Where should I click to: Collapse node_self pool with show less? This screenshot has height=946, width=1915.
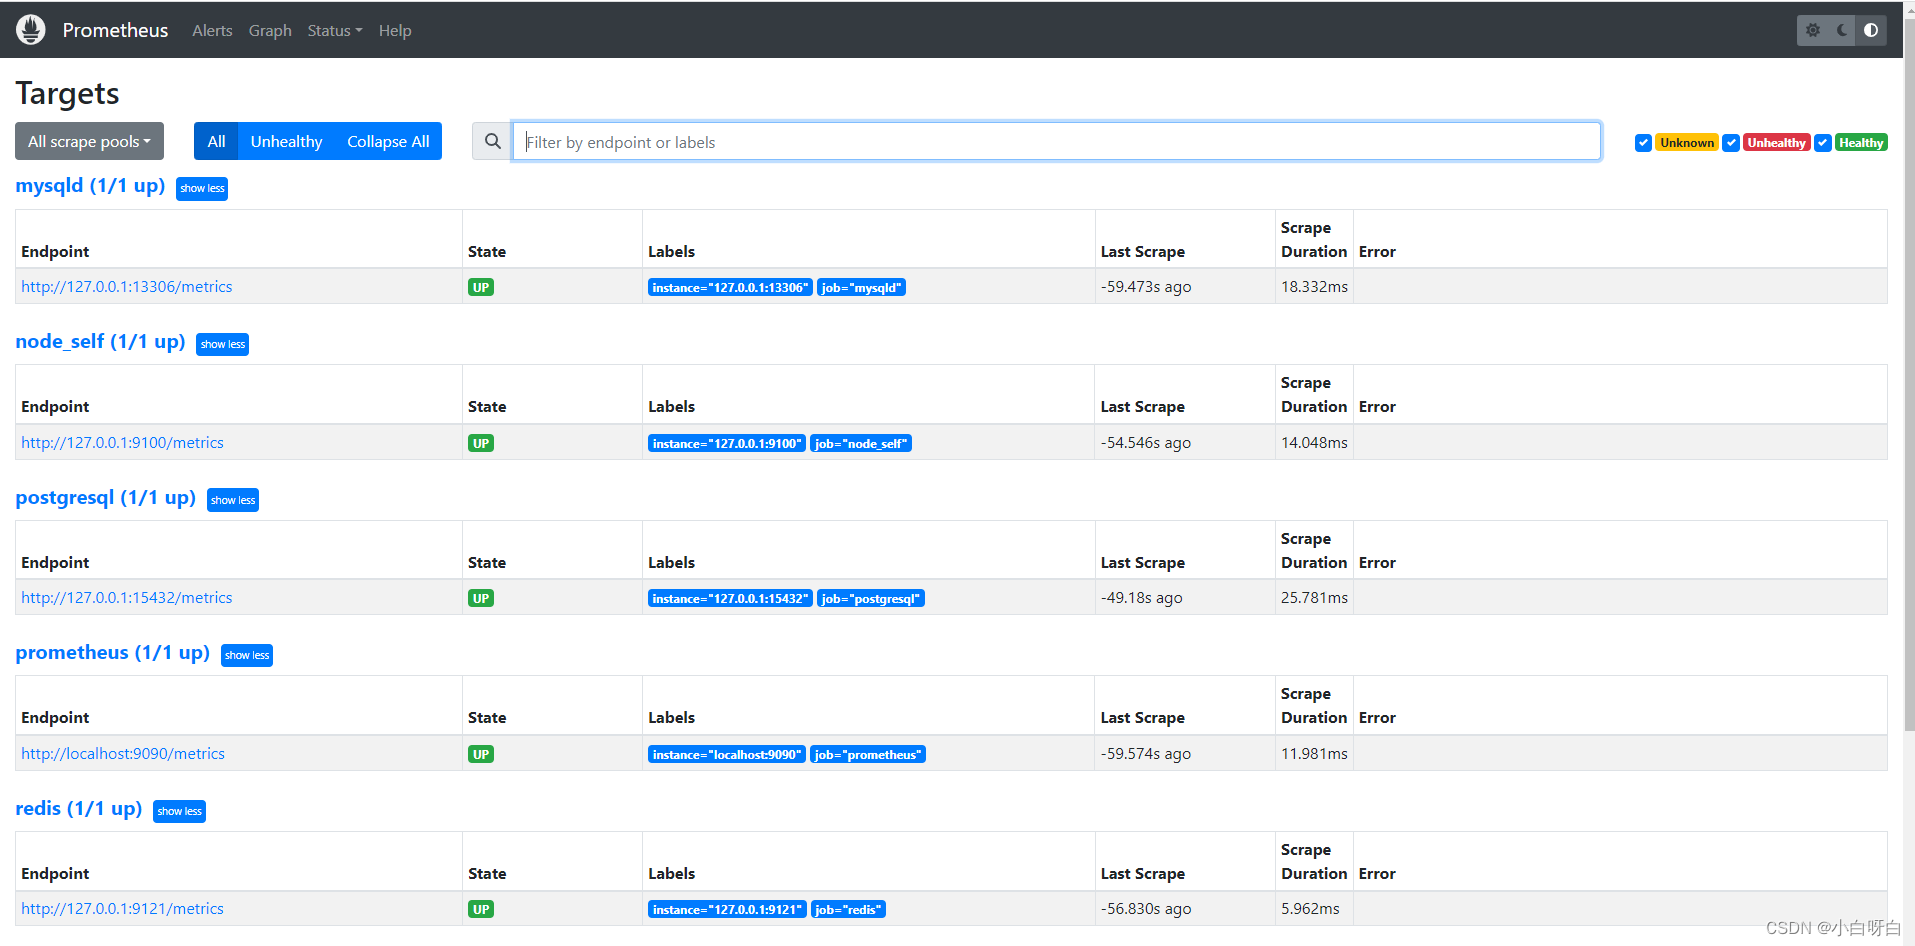(222, 344)
